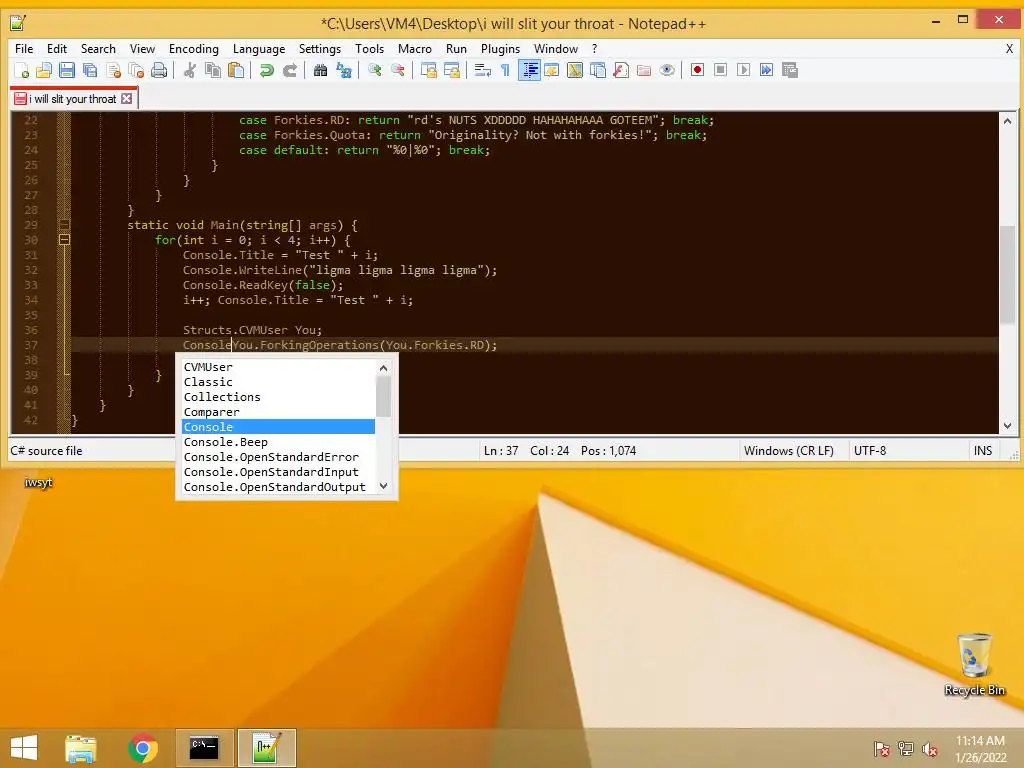This screenshot has height=768, width=1024.
Task: Click the Close document toolbar icon
Action: click(x=113, y=70)
